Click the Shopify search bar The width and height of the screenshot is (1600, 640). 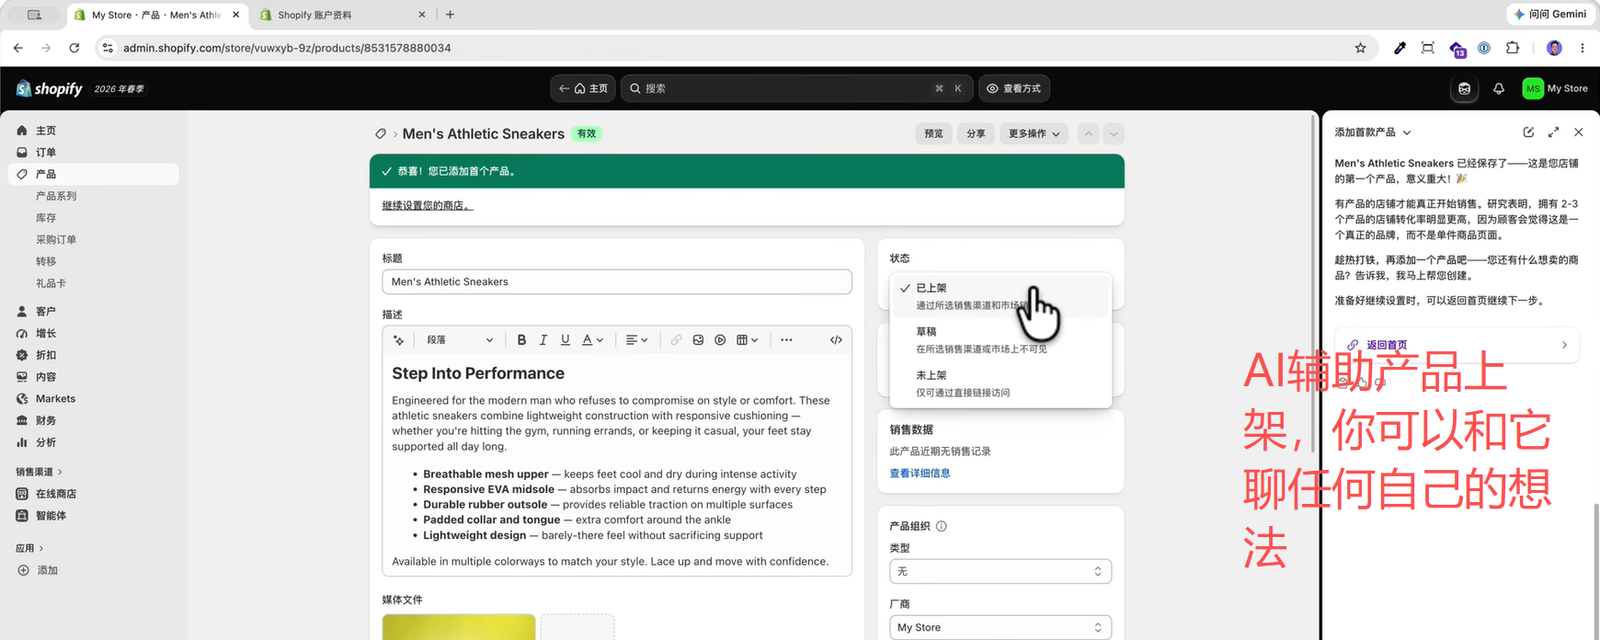click(x=796, y=89)
